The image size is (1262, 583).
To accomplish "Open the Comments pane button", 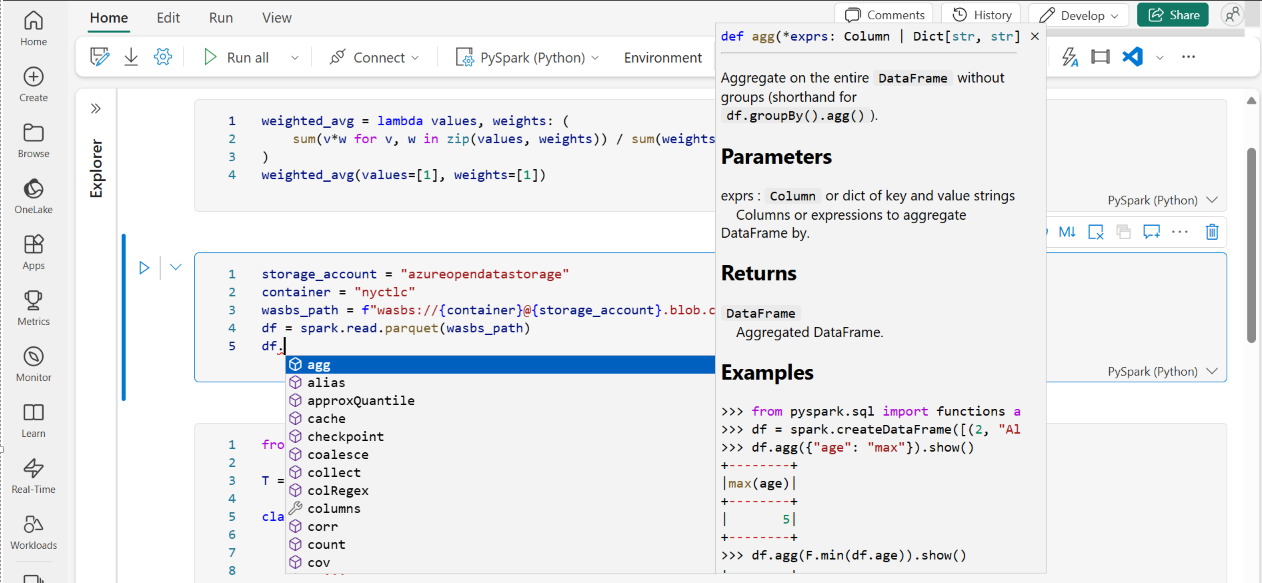I will [884, 15].
